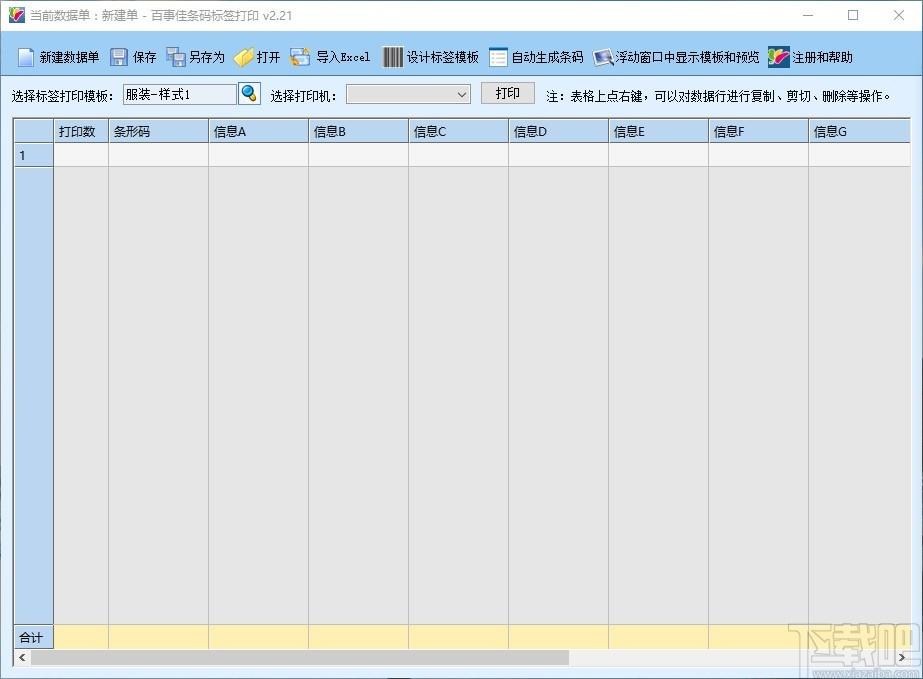Select the 信息E column header
The height and width of the screenshot is (679, 923).
click(x=659, y=131)
